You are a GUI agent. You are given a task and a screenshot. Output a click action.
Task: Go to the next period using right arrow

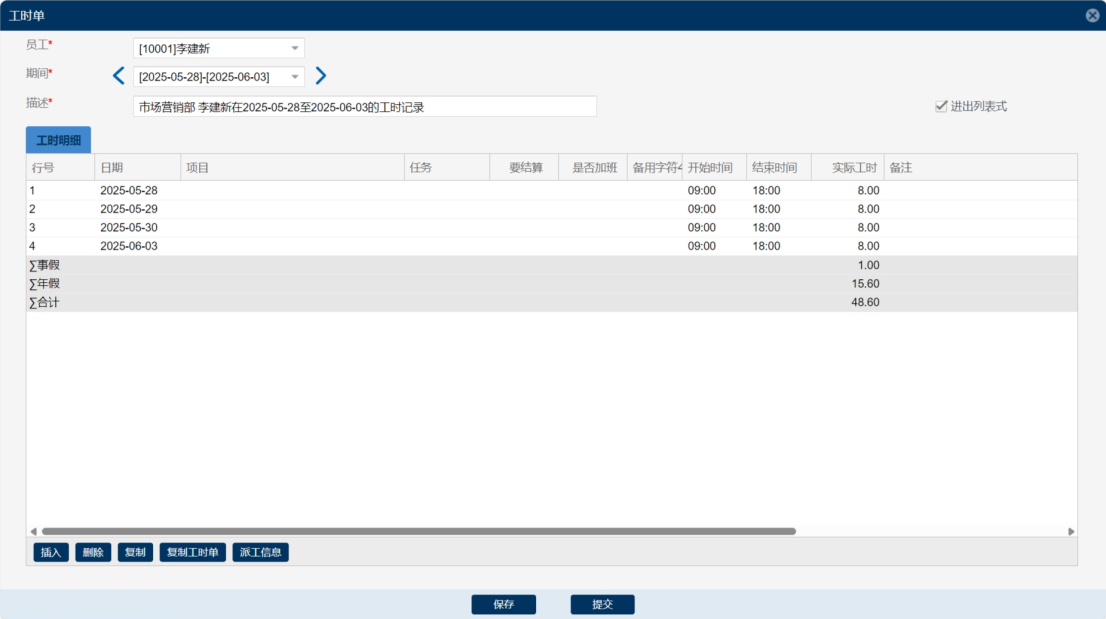pyautogui.click(x=321, y=76)
